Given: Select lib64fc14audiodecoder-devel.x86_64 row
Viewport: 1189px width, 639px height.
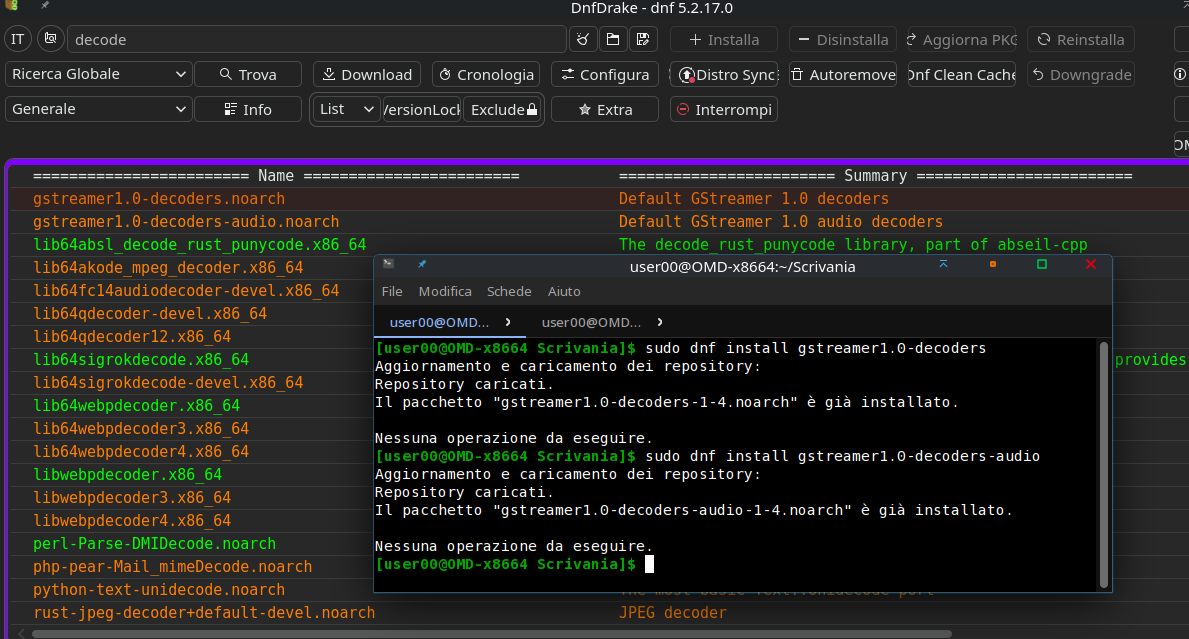Looking at the screenshot, I should (x=186, y=290).
